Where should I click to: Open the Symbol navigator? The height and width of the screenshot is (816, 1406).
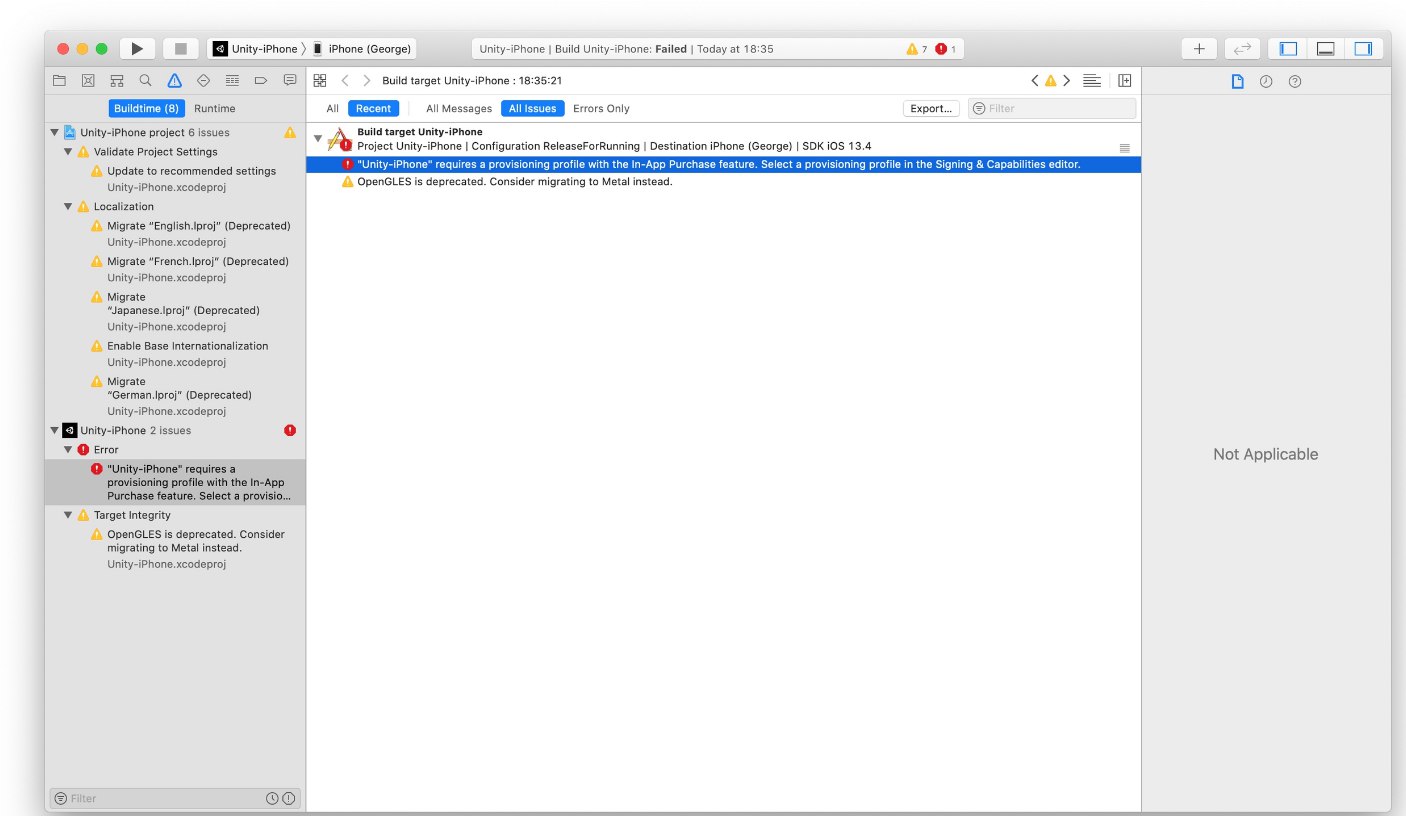coord(117,80)
